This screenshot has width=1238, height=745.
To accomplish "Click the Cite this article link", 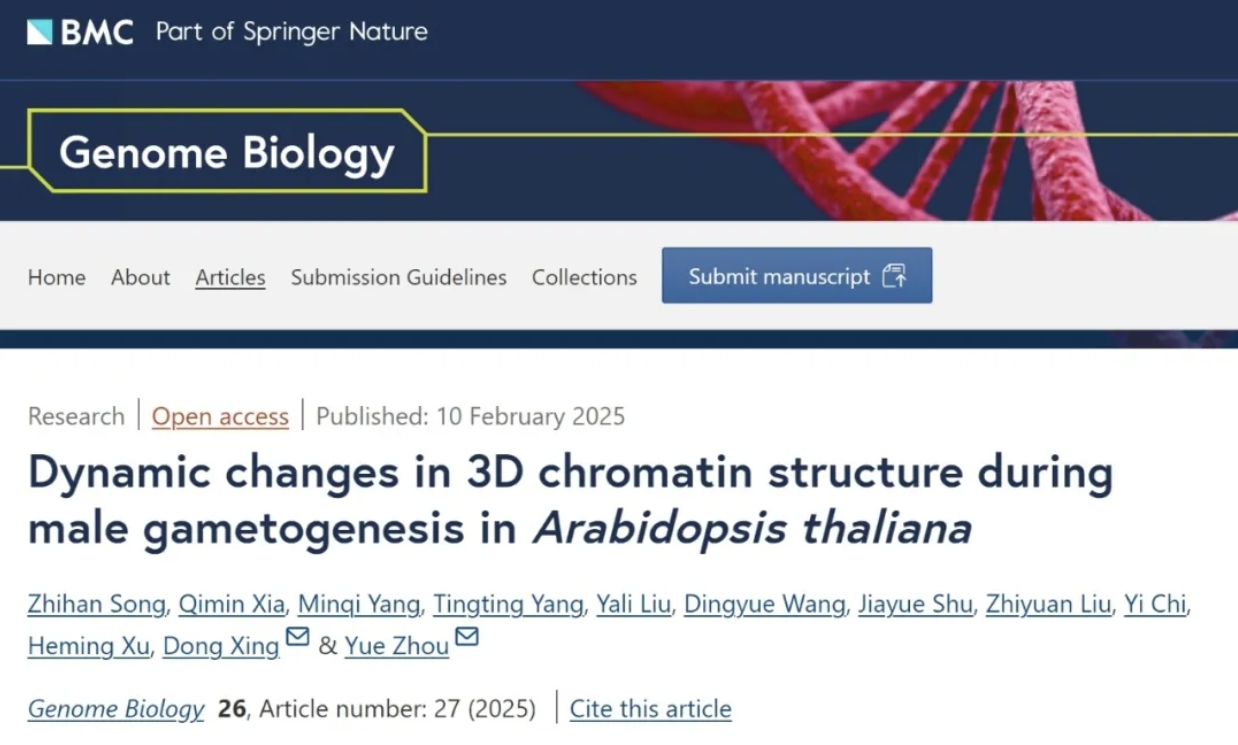I will click(650, 709).
